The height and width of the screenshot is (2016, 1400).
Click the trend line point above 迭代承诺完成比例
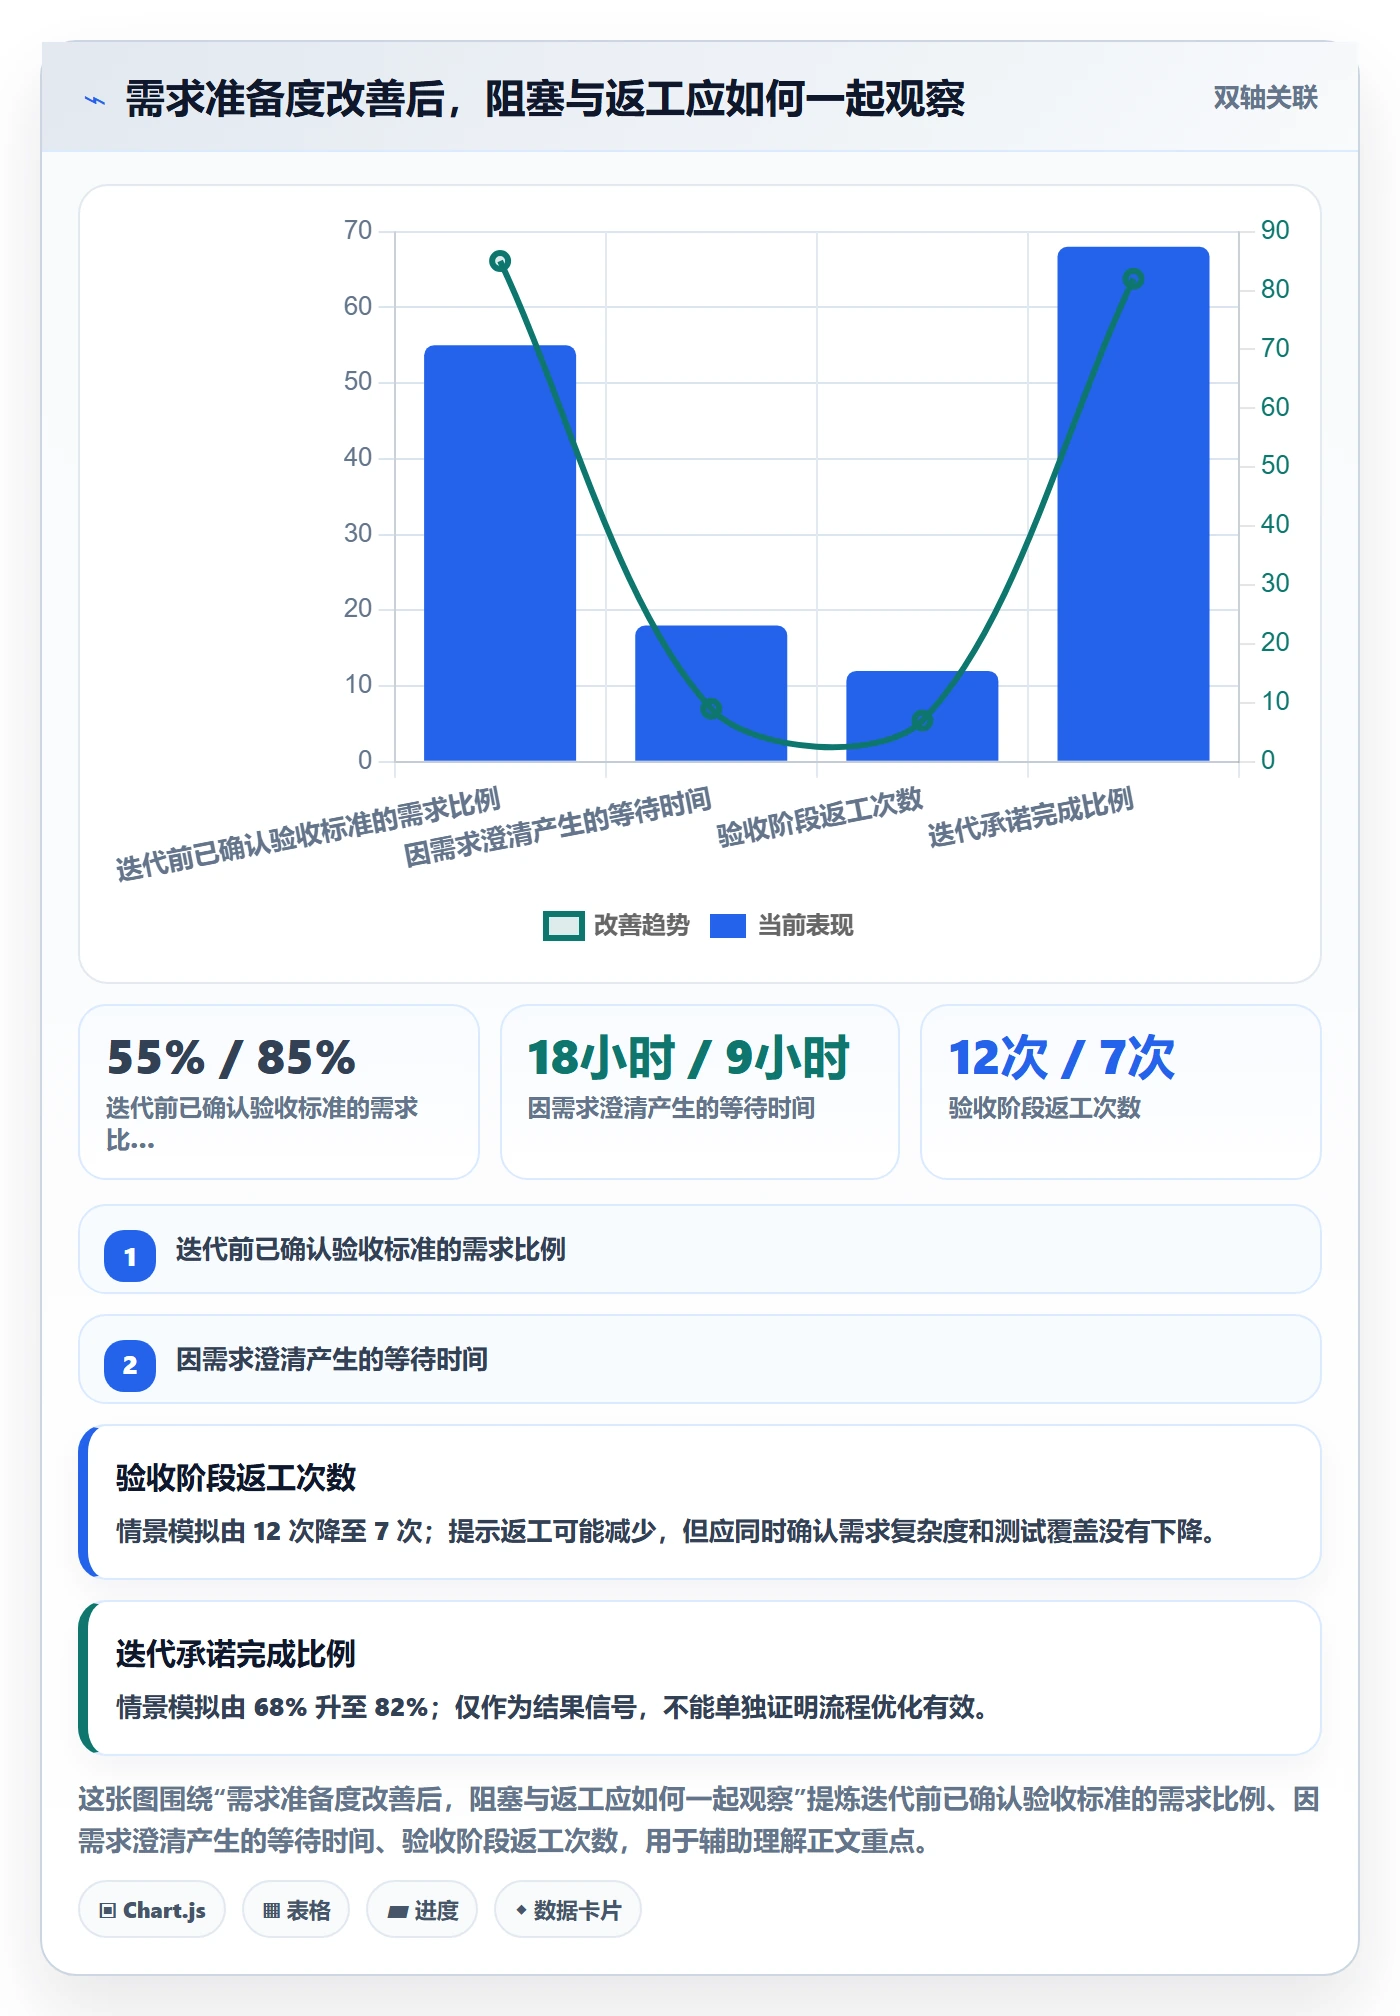[x=1133, y=279]
